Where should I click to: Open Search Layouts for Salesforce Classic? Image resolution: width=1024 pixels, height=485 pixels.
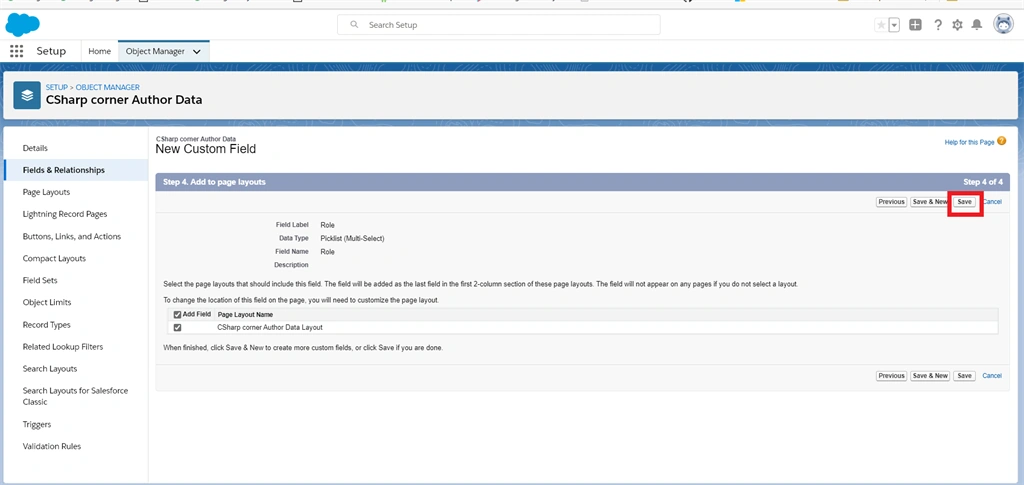click(76, 396)
